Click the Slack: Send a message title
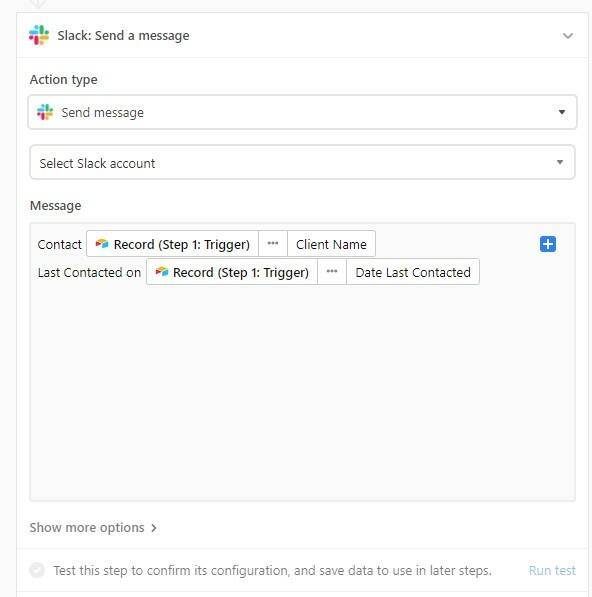The width and height of the screenshot is (592, 597). pyautogui.click(x=123, y=35)
